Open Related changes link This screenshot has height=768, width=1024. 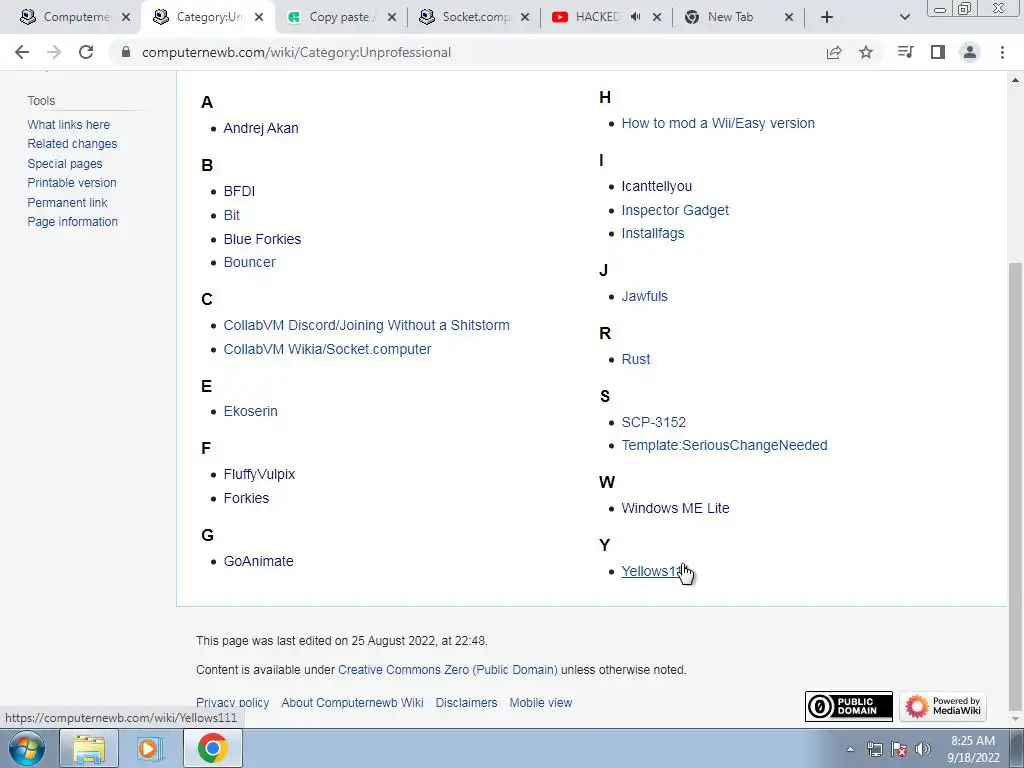coord(72,144)
